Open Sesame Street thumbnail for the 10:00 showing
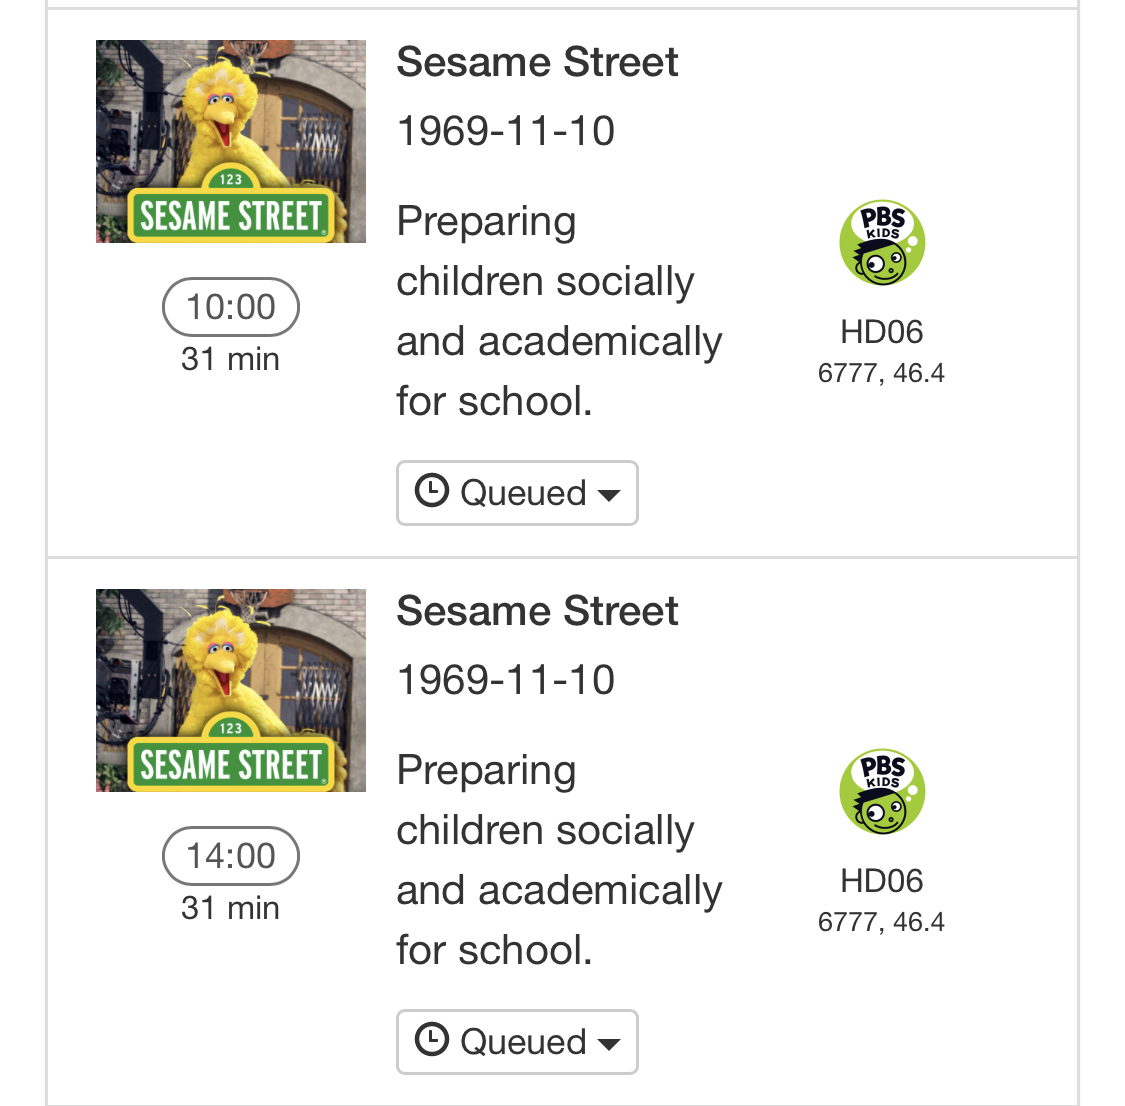 tap(231, 141)
